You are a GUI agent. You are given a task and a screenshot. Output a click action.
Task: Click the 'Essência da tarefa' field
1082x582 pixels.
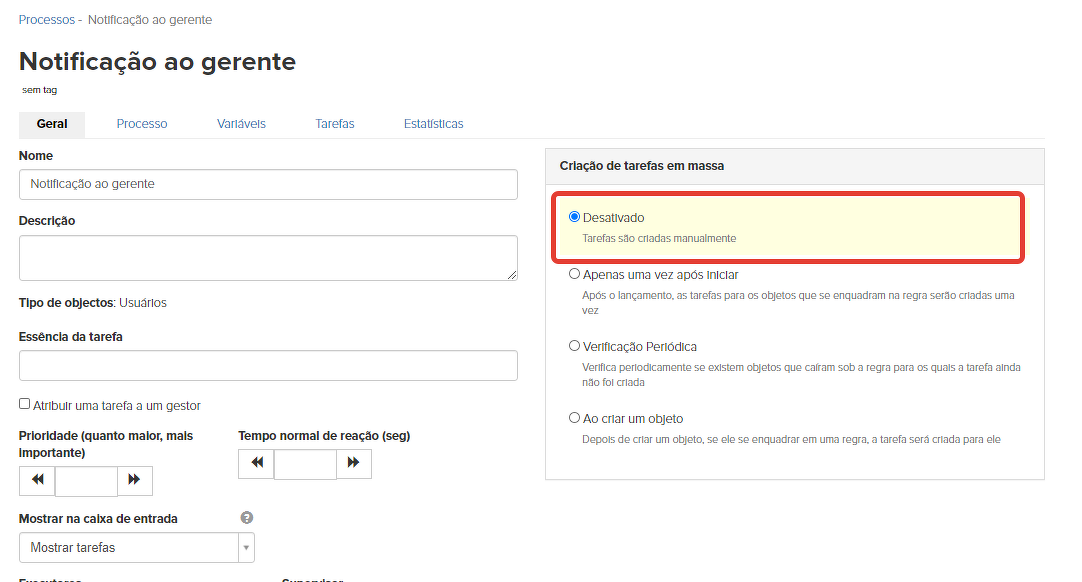tap(268, 365)
